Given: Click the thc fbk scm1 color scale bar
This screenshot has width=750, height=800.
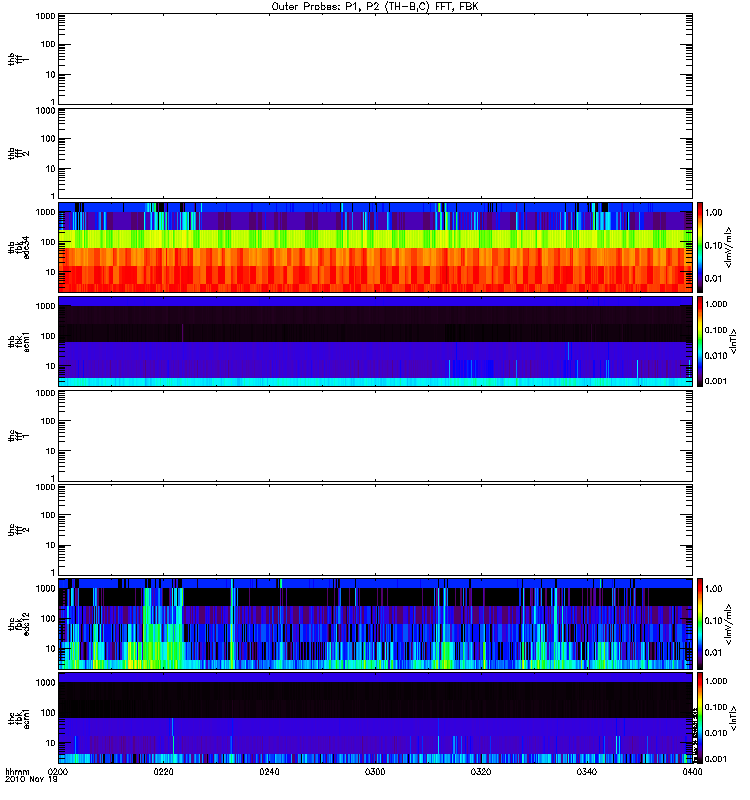Looking at the screenshot, I should (x=700, y=717).
